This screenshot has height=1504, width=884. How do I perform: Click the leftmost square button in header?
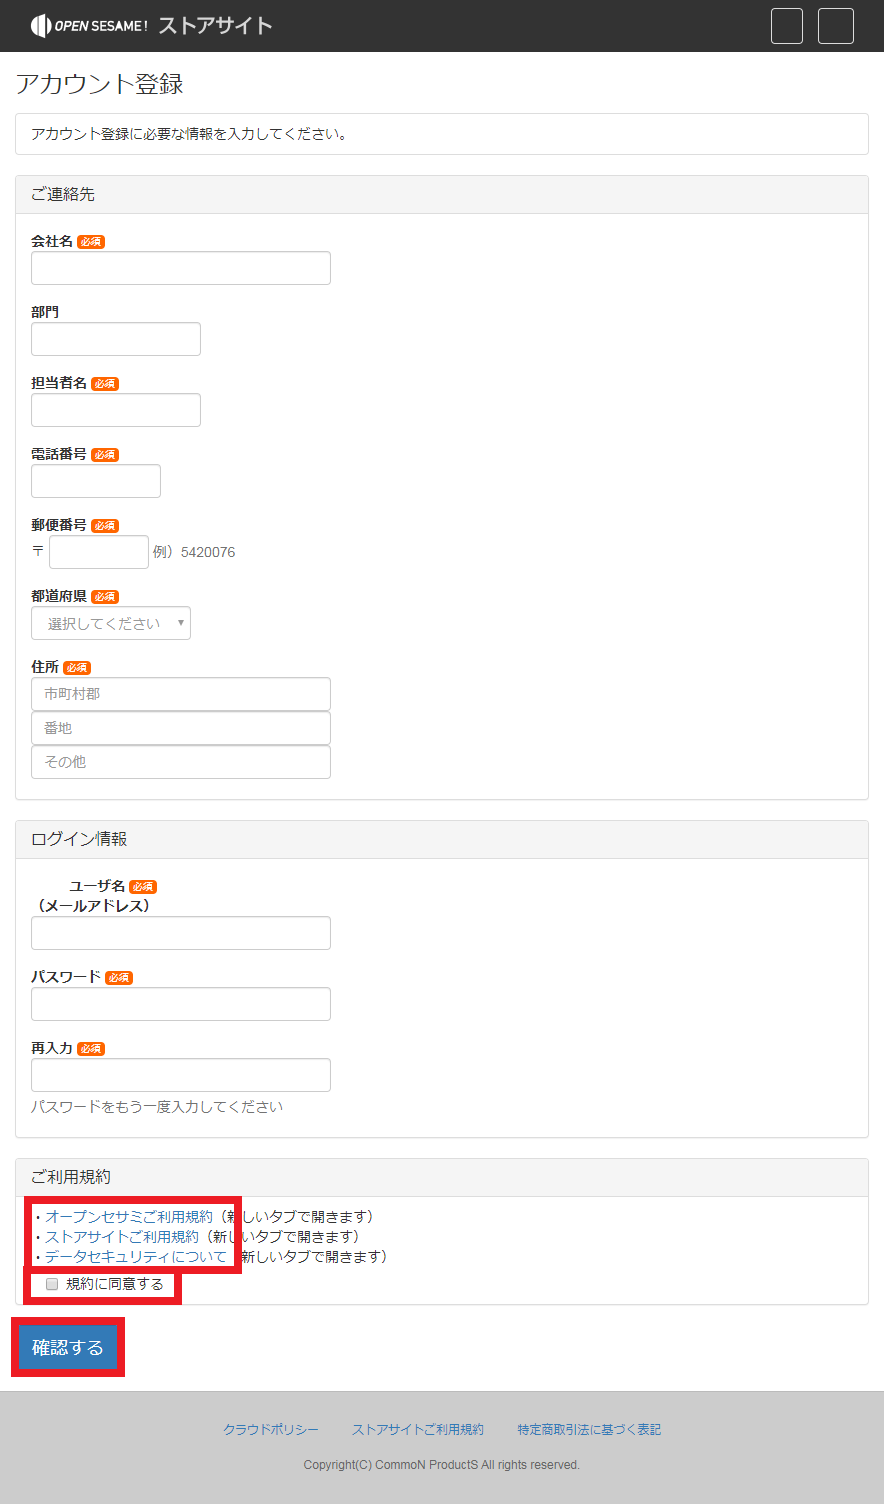[787, 26]
